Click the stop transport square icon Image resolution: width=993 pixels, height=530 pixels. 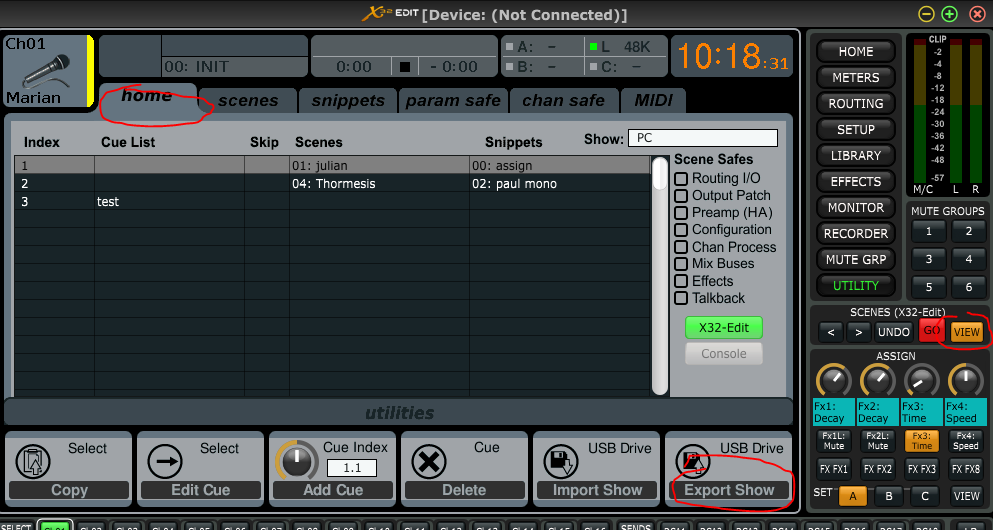coord(405,66)
